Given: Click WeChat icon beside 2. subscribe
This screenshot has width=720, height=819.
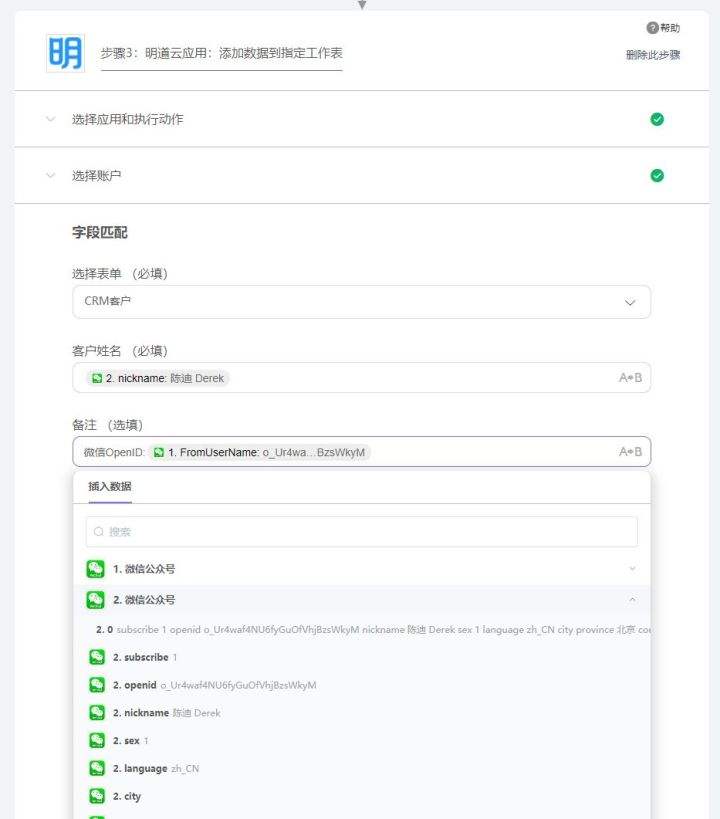Looking at the screenshot, I should click(x=97, y=657).
